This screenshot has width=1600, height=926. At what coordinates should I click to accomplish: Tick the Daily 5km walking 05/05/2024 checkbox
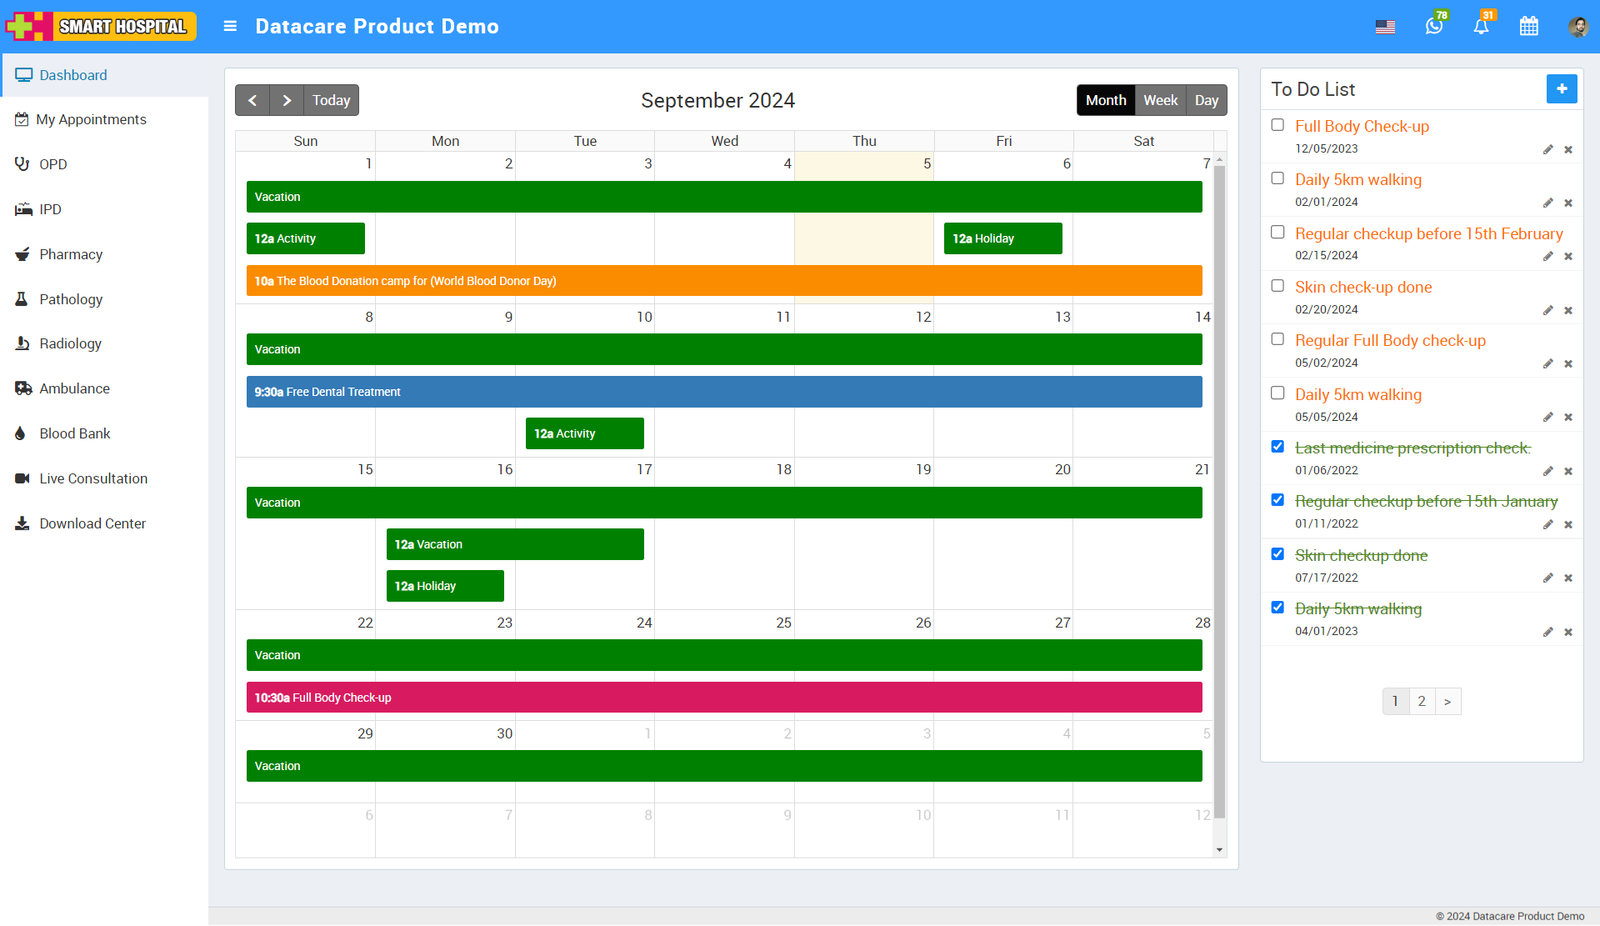click(x=1277, y=393)
